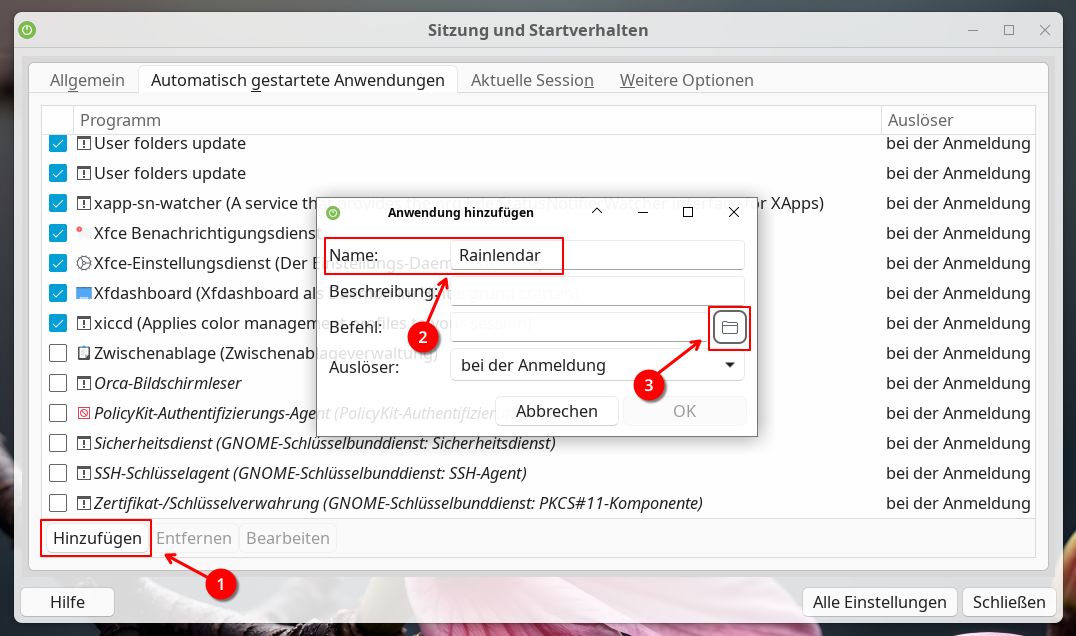Open the Weitere Optionen tab

point(686,80)
